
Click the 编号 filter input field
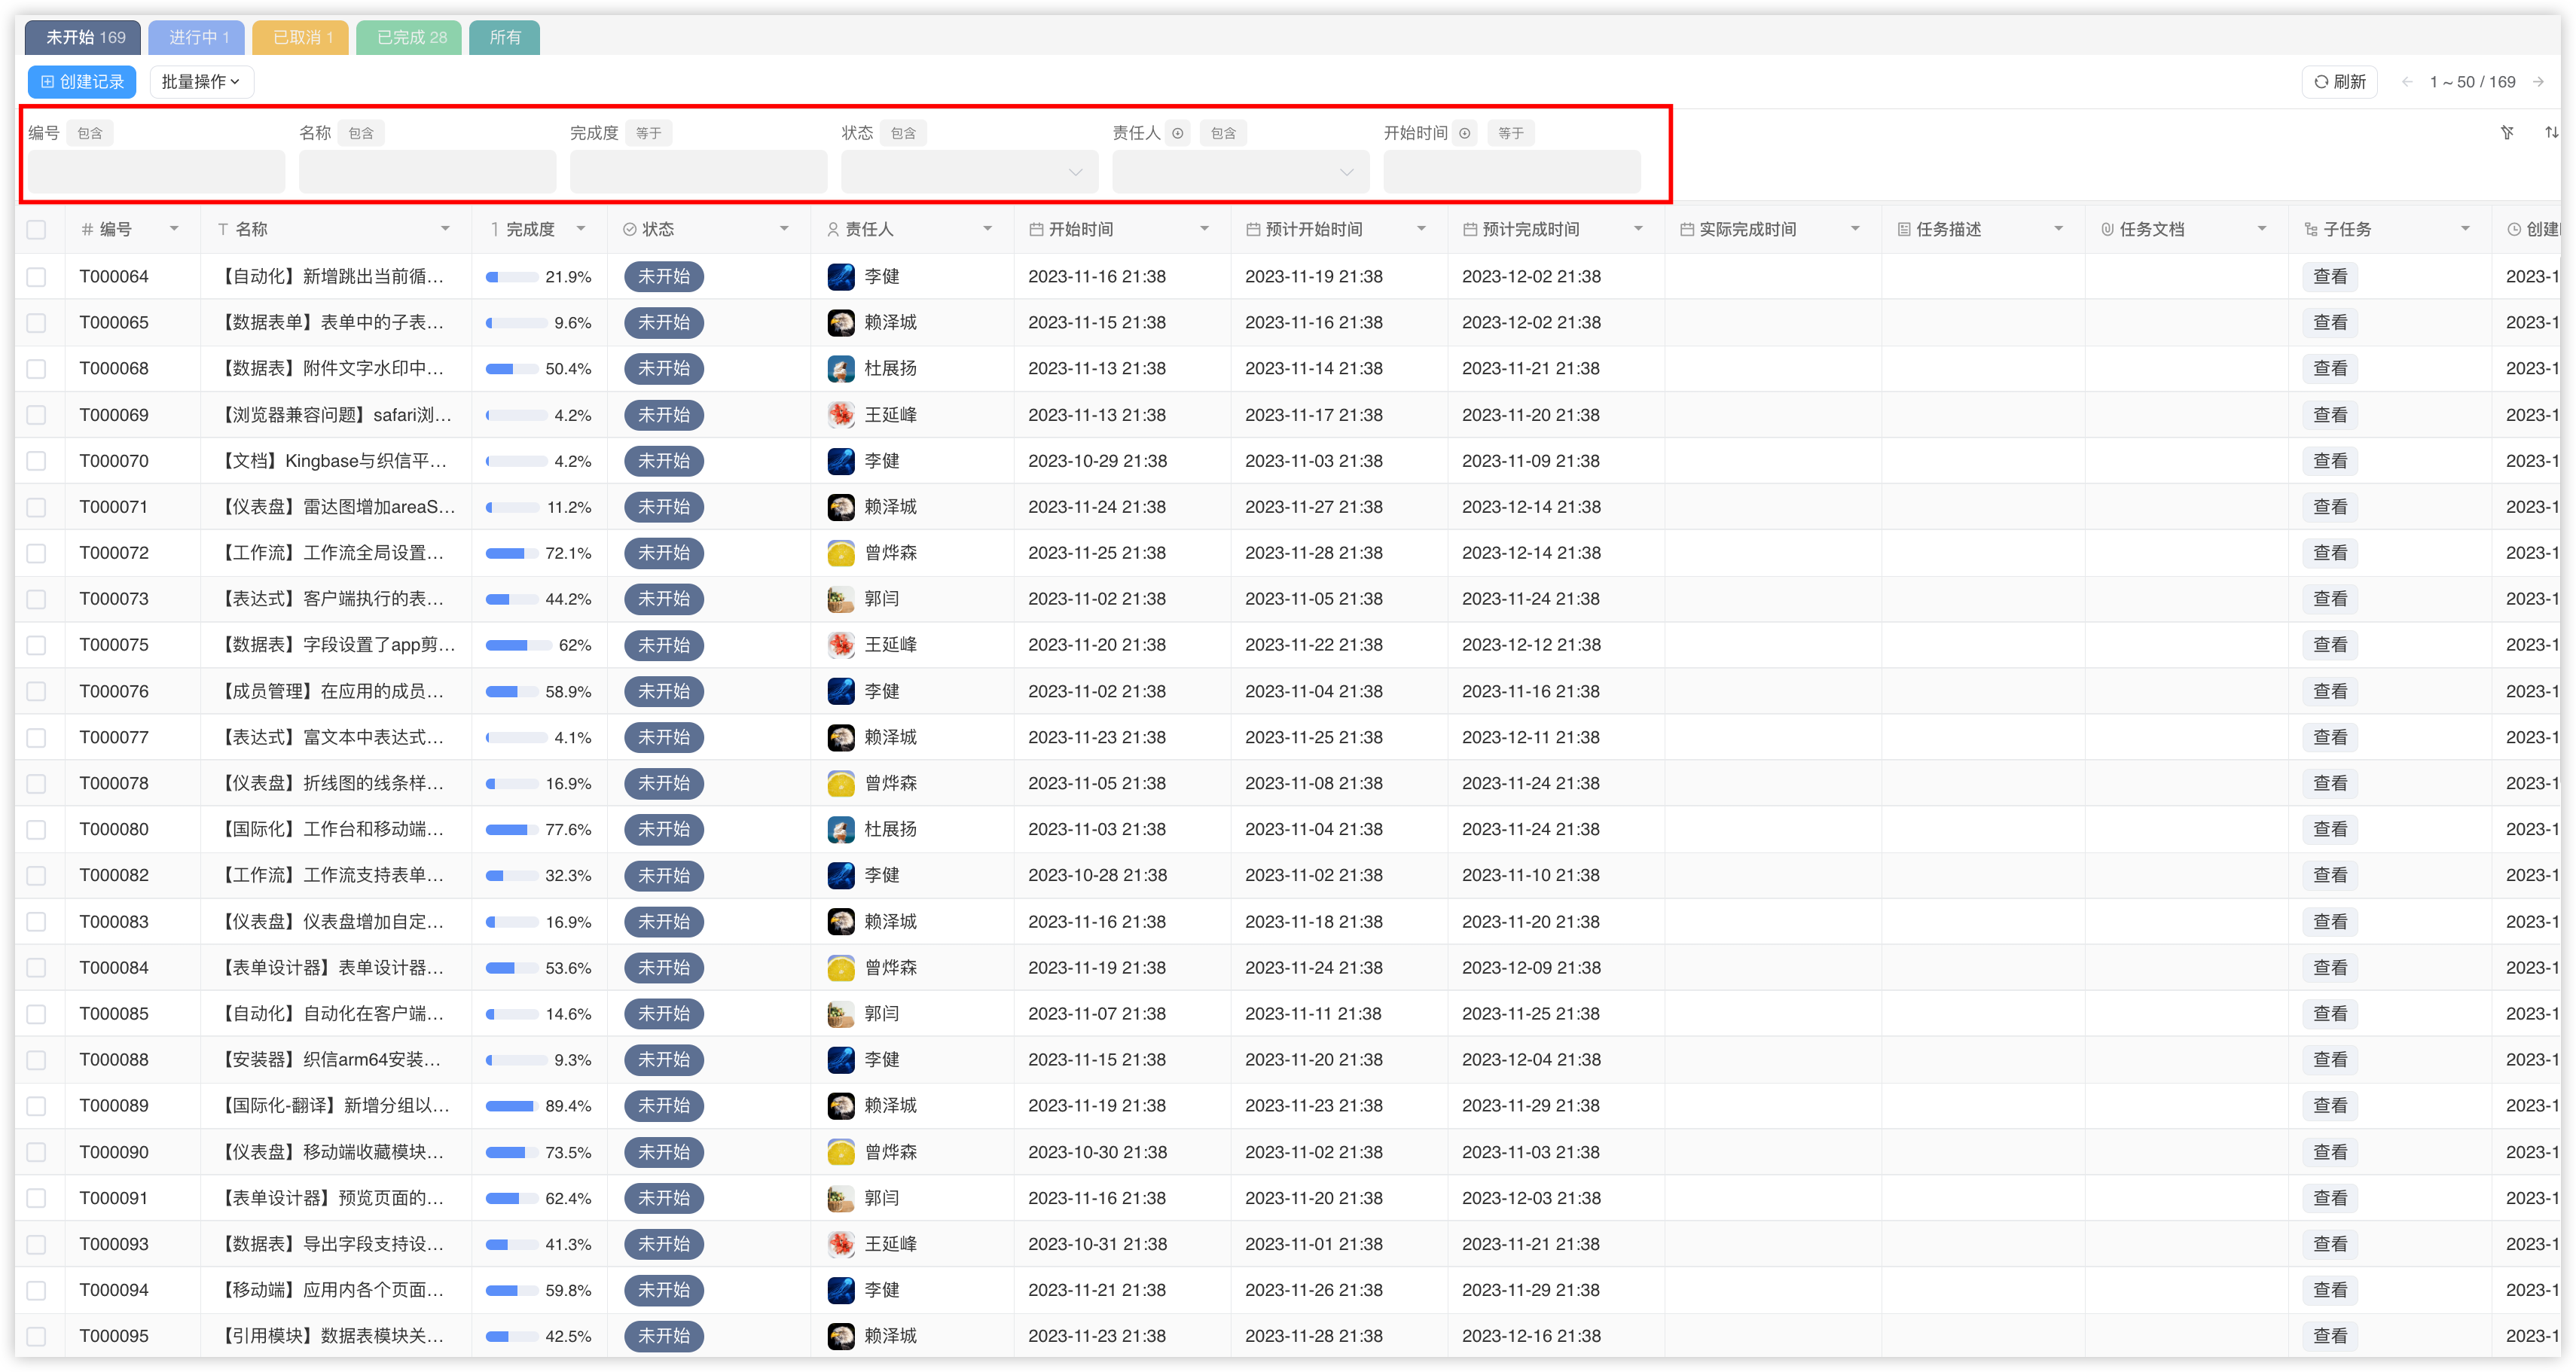tap(156, 172)
